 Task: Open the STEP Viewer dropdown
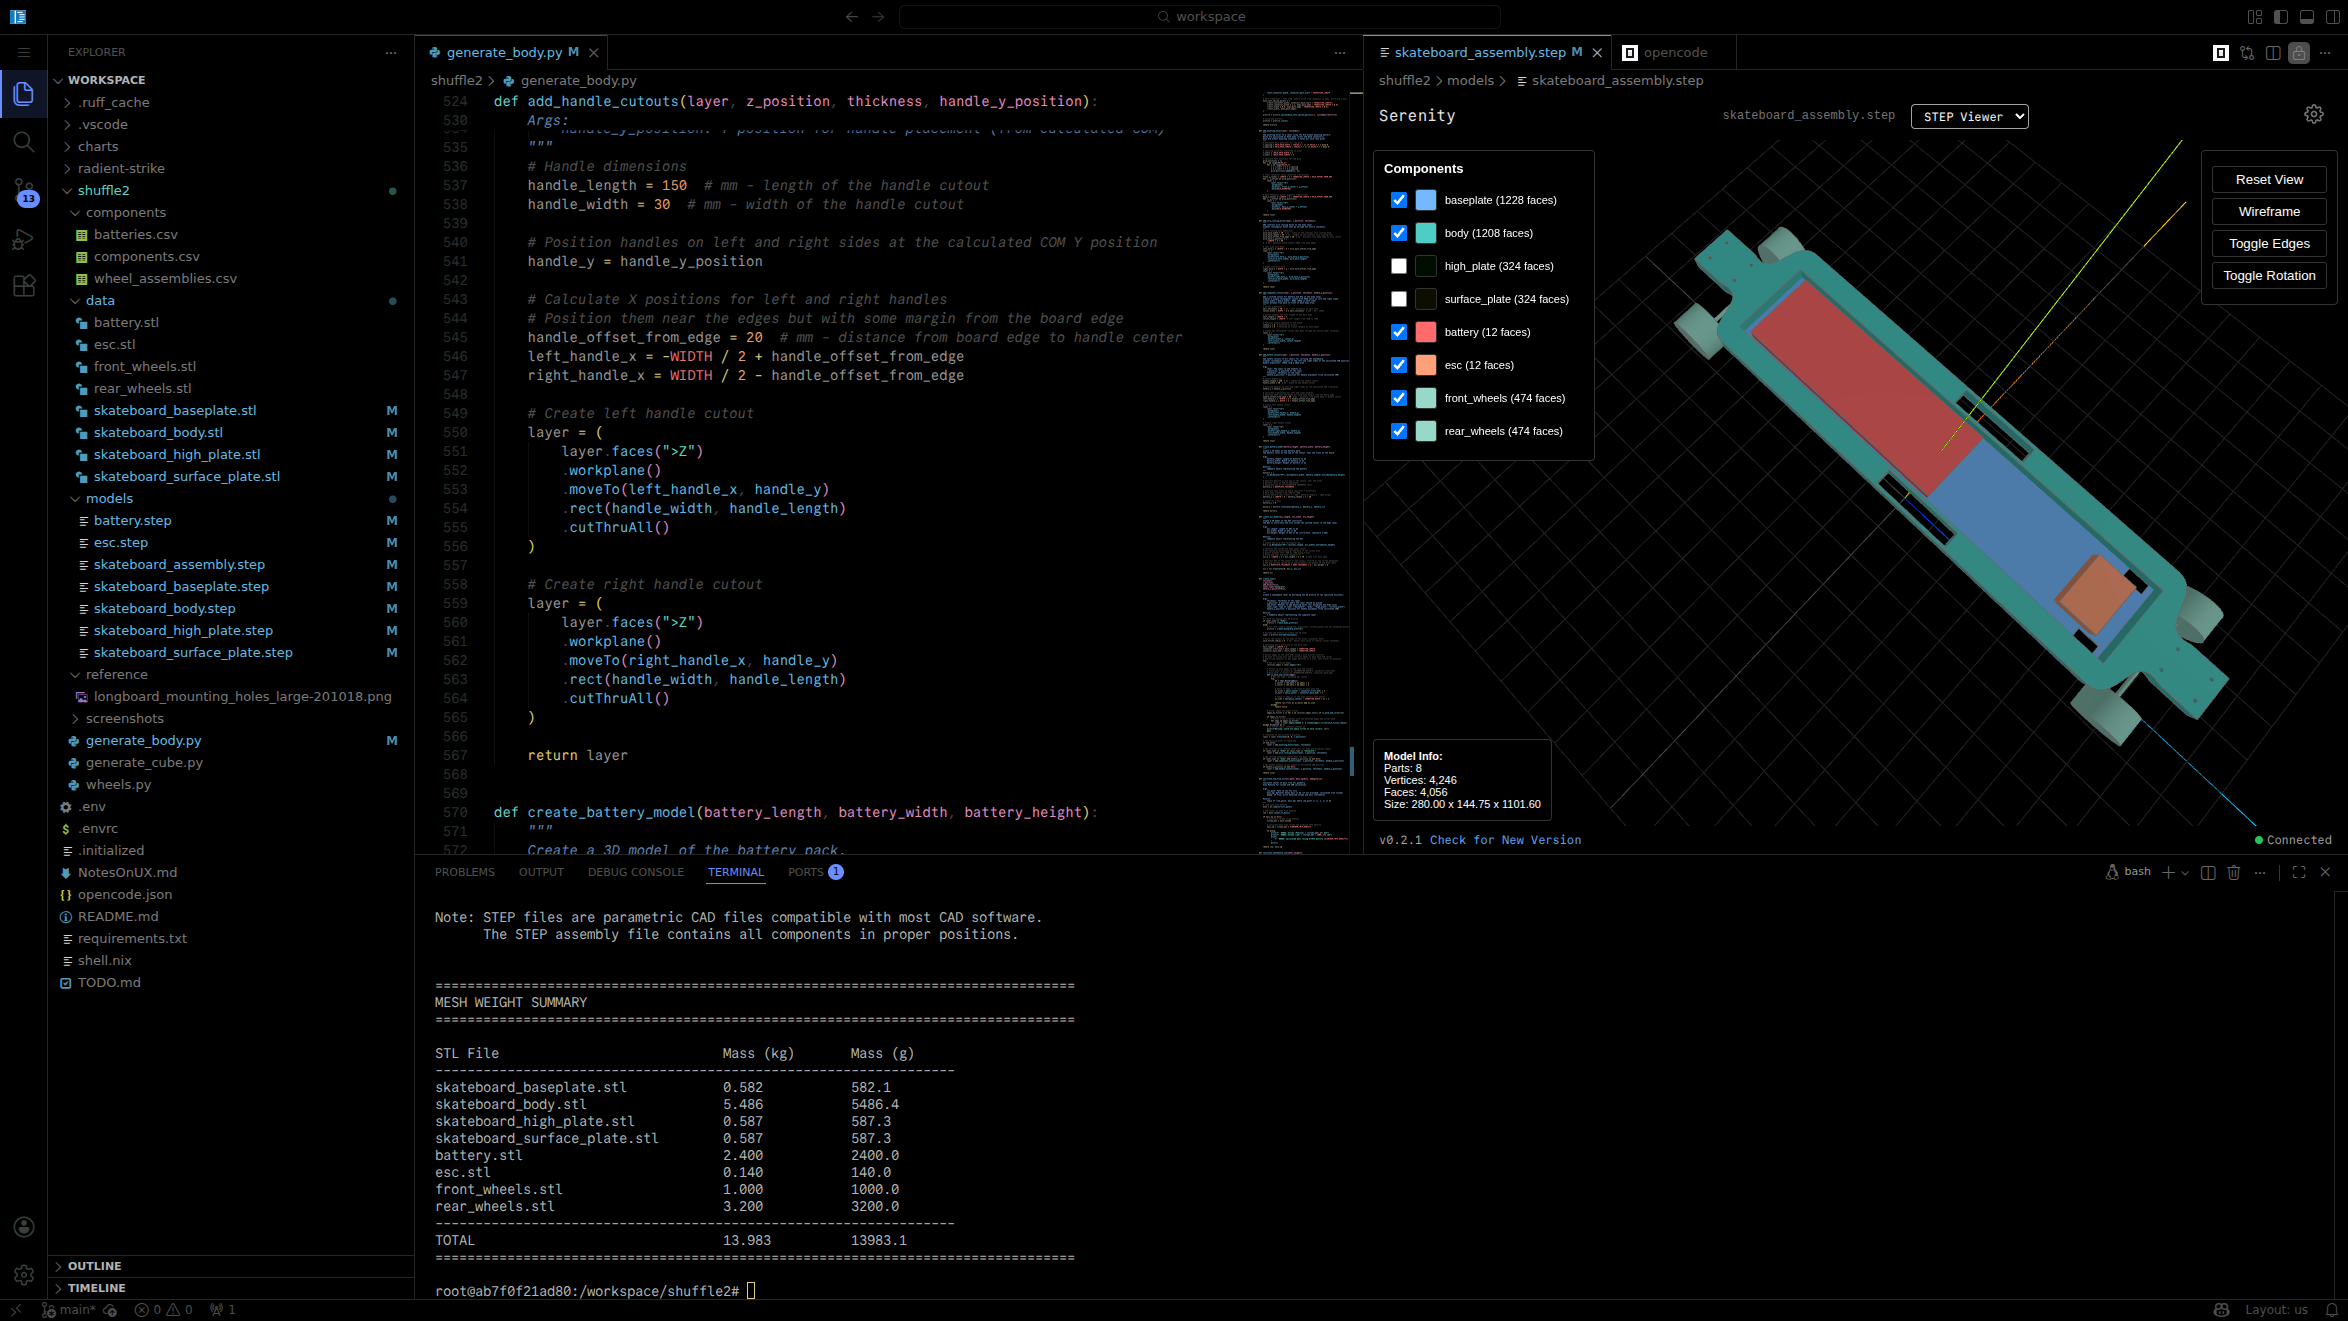[x=1968, y=116]
